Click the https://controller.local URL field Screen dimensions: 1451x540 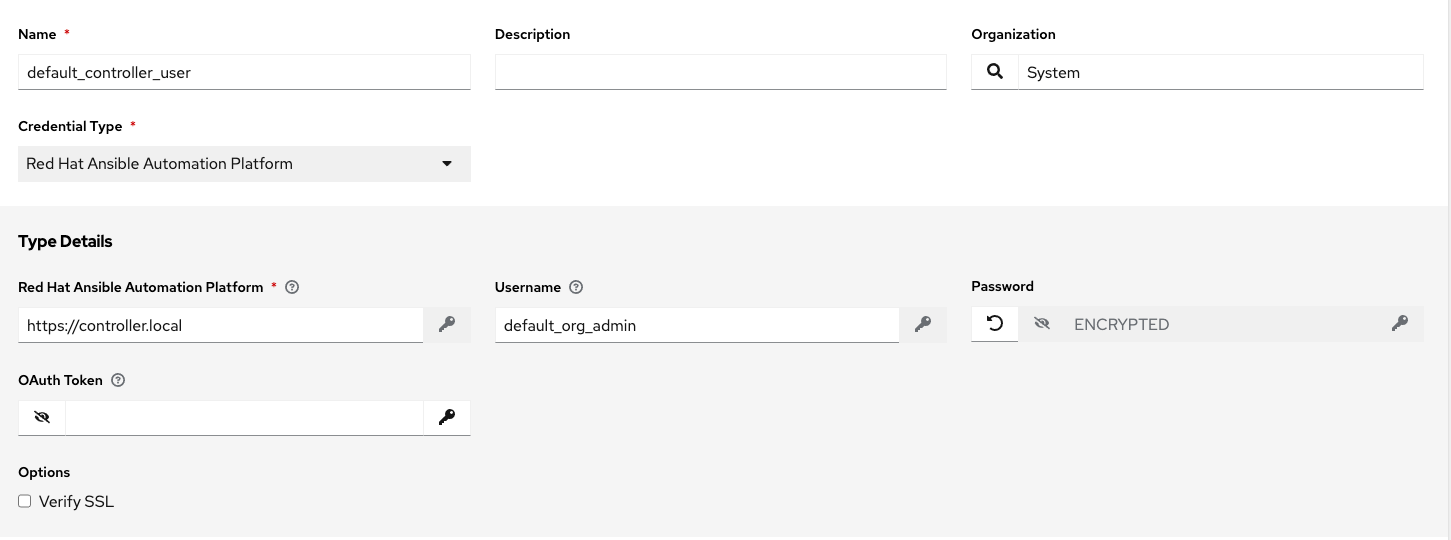(x=220, y=325)
